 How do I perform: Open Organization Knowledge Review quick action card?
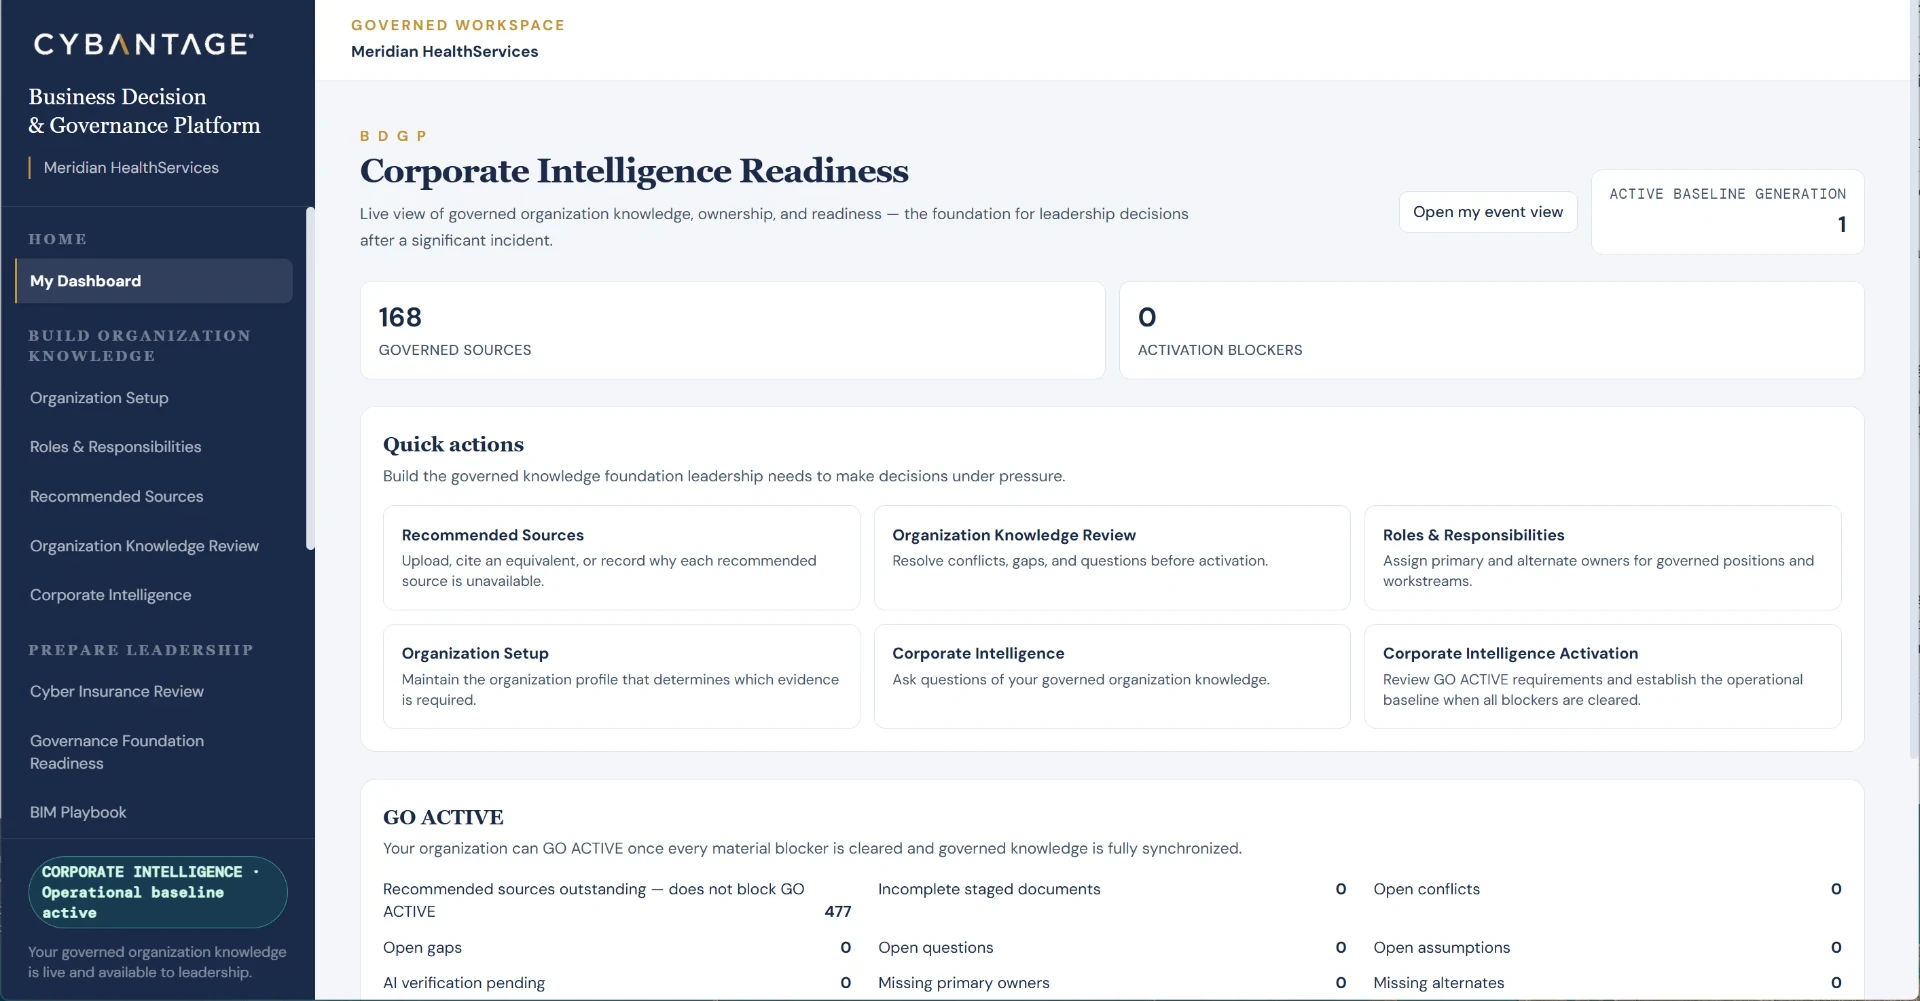click(1112, 558)
